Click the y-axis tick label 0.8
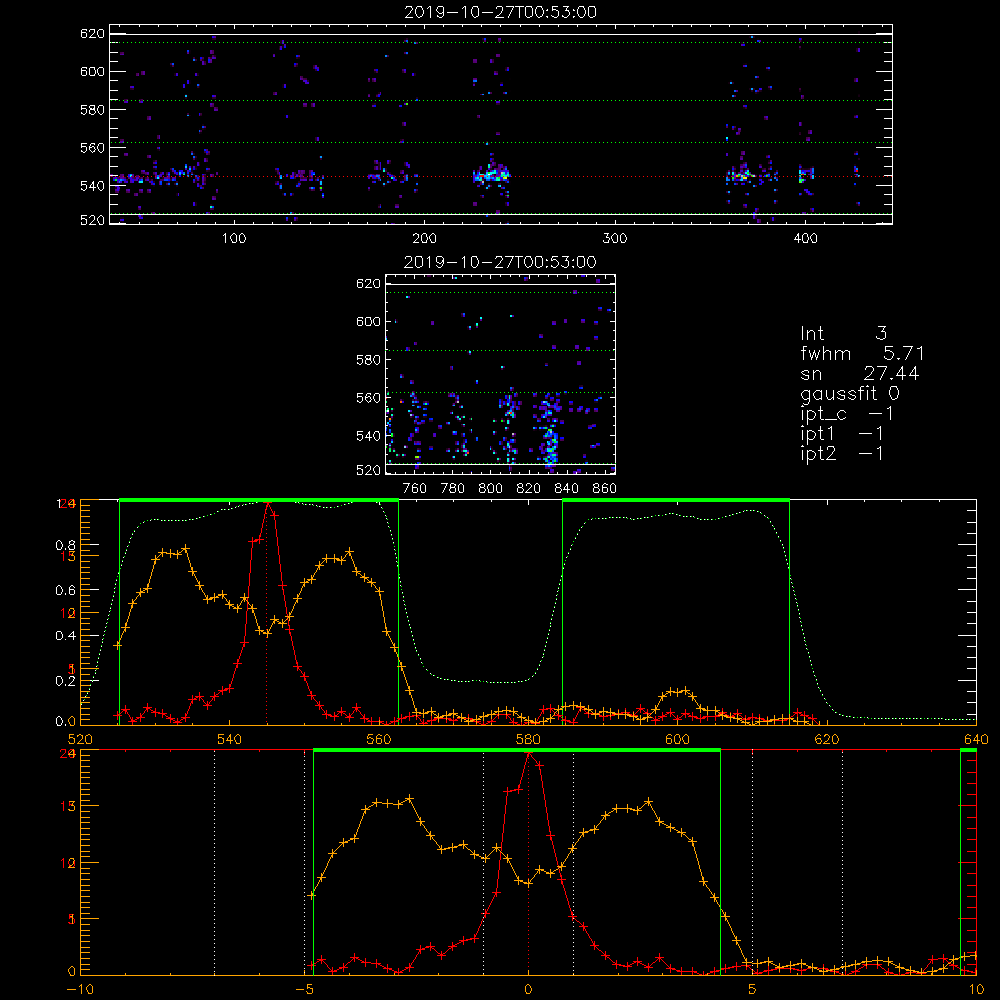1000x1000 pixels. pyautogui.click(x=65, y=545)
